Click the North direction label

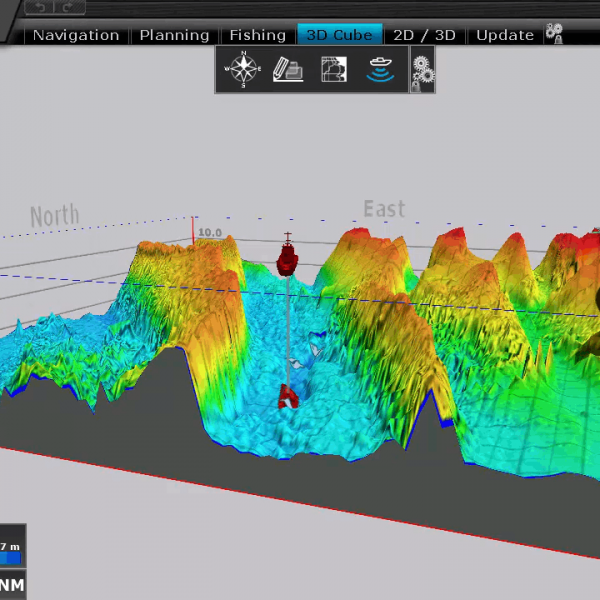[x=54, y=215]
